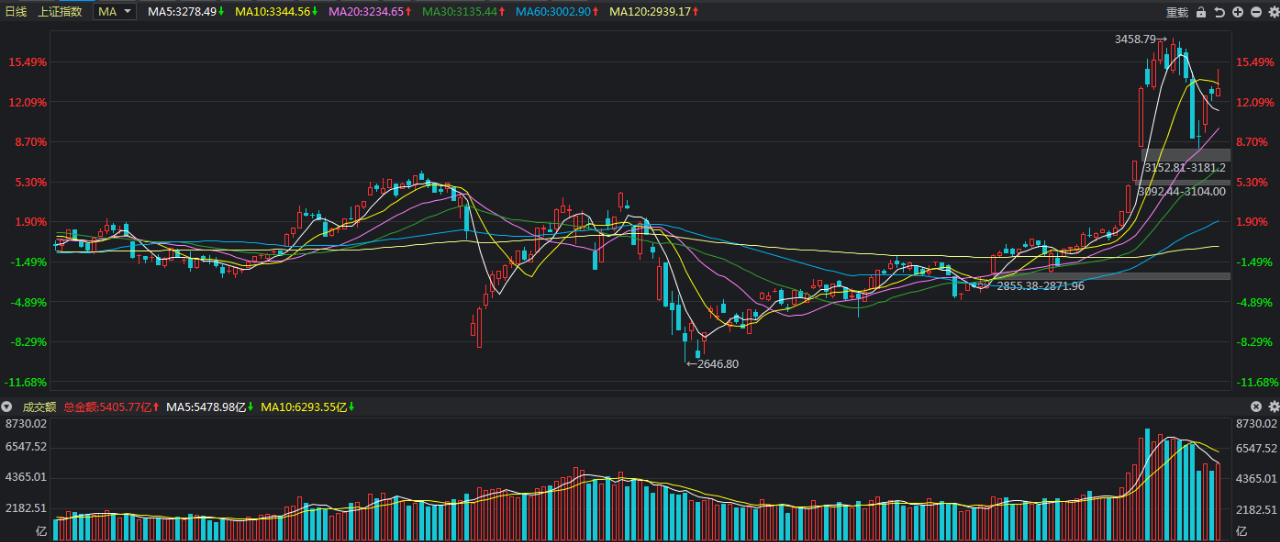Click the MA60:3002.90 value

click(x=556, y=11)
